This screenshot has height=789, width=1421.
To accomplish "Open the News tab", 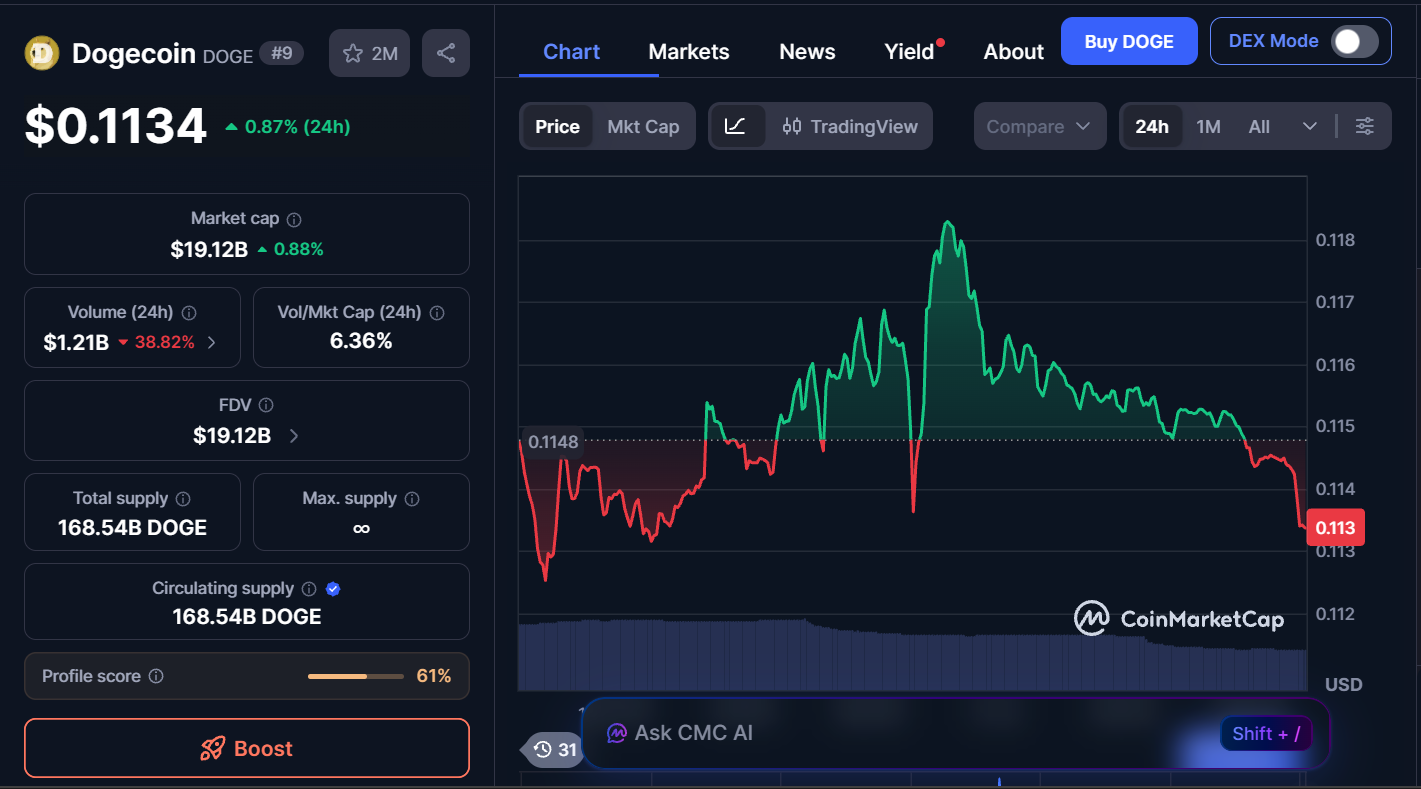I will (807, 51).
